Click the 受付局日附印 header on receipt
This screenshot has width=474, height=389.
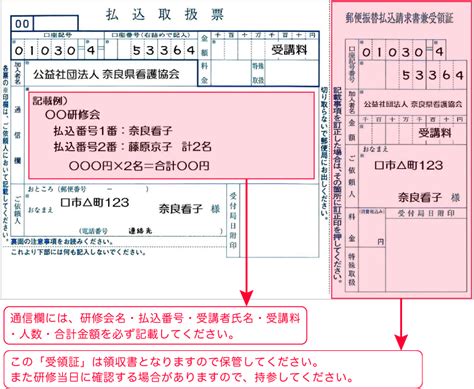click(426, 213)
